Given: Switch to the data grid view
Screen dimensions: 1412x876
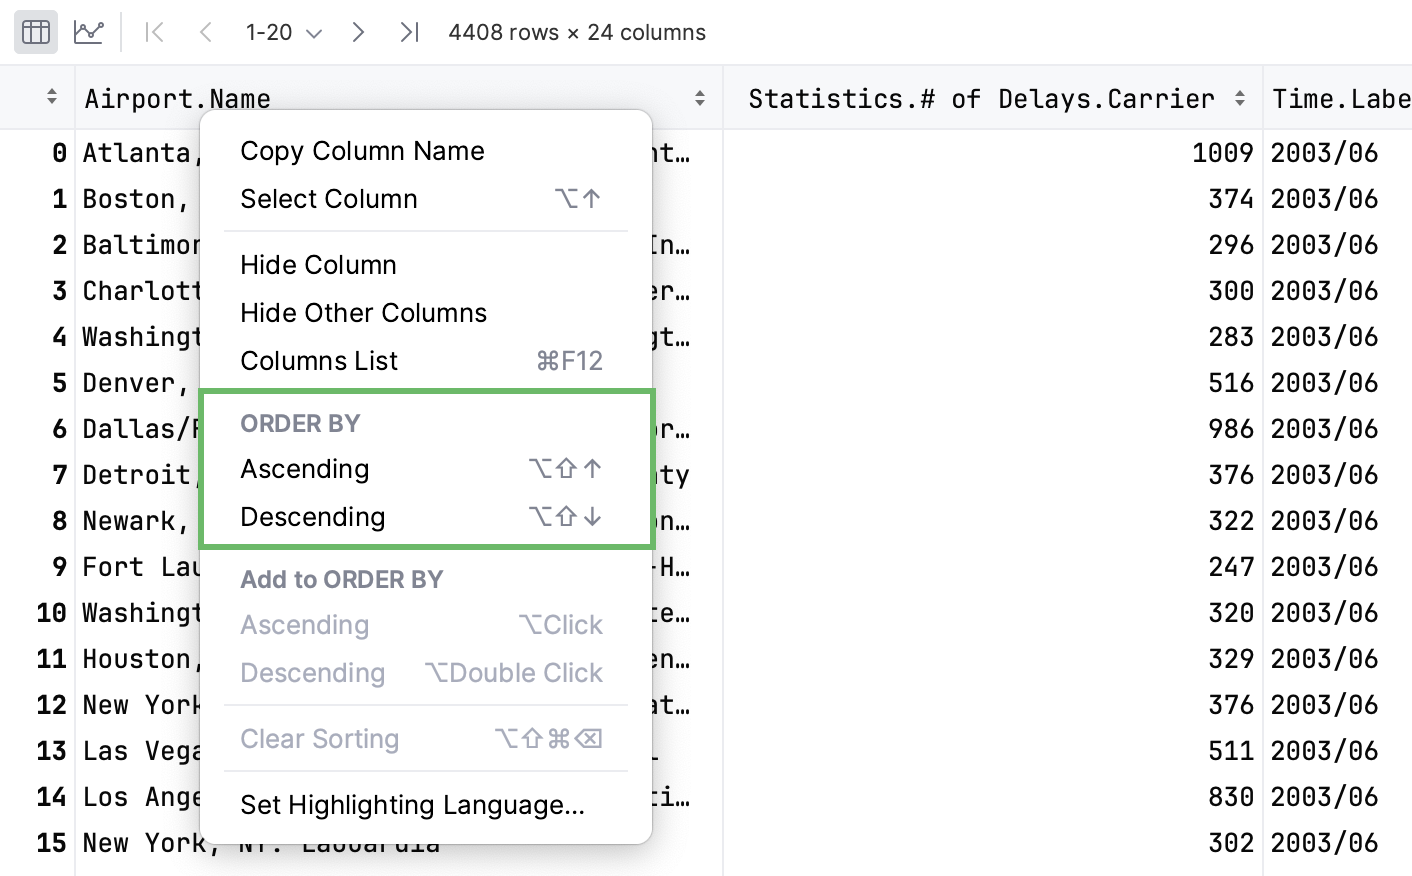Looking at the screenshot, I should tap(35, 31).
